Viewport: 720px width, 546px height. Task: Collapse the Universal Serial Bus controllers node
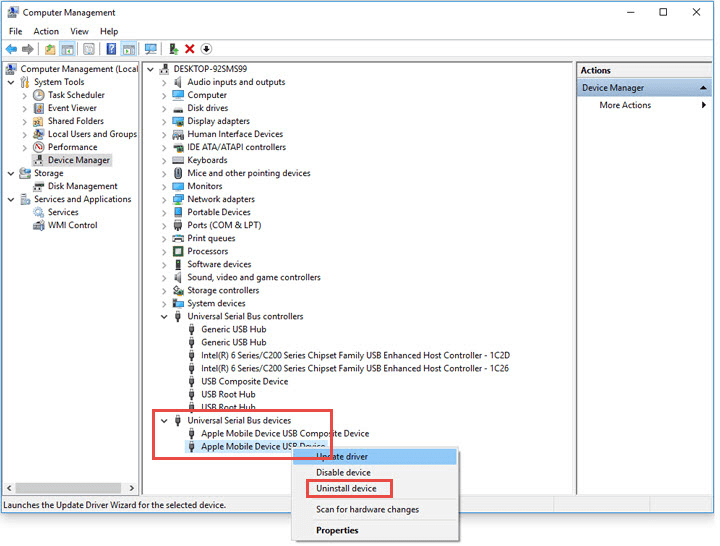click(164, 316)
